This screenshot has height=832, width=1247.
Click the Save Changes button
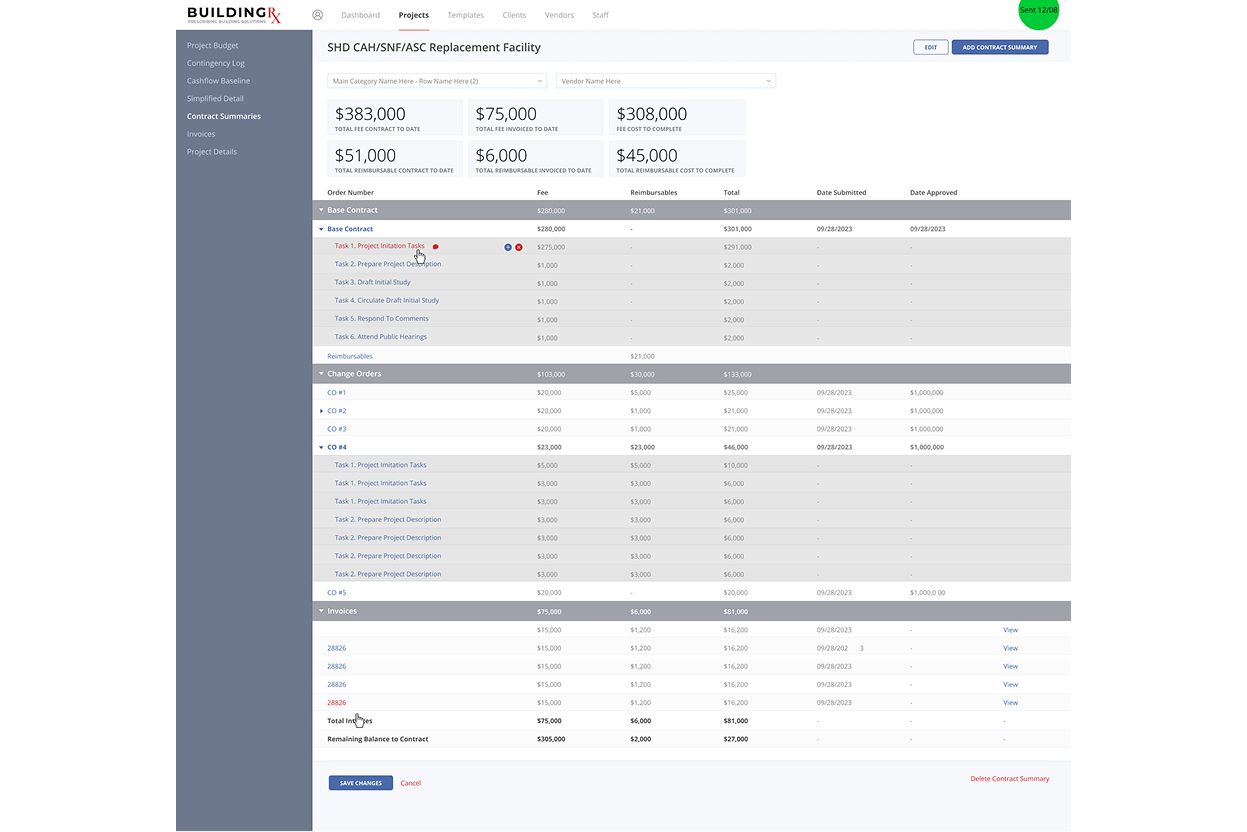coord(360,783)
